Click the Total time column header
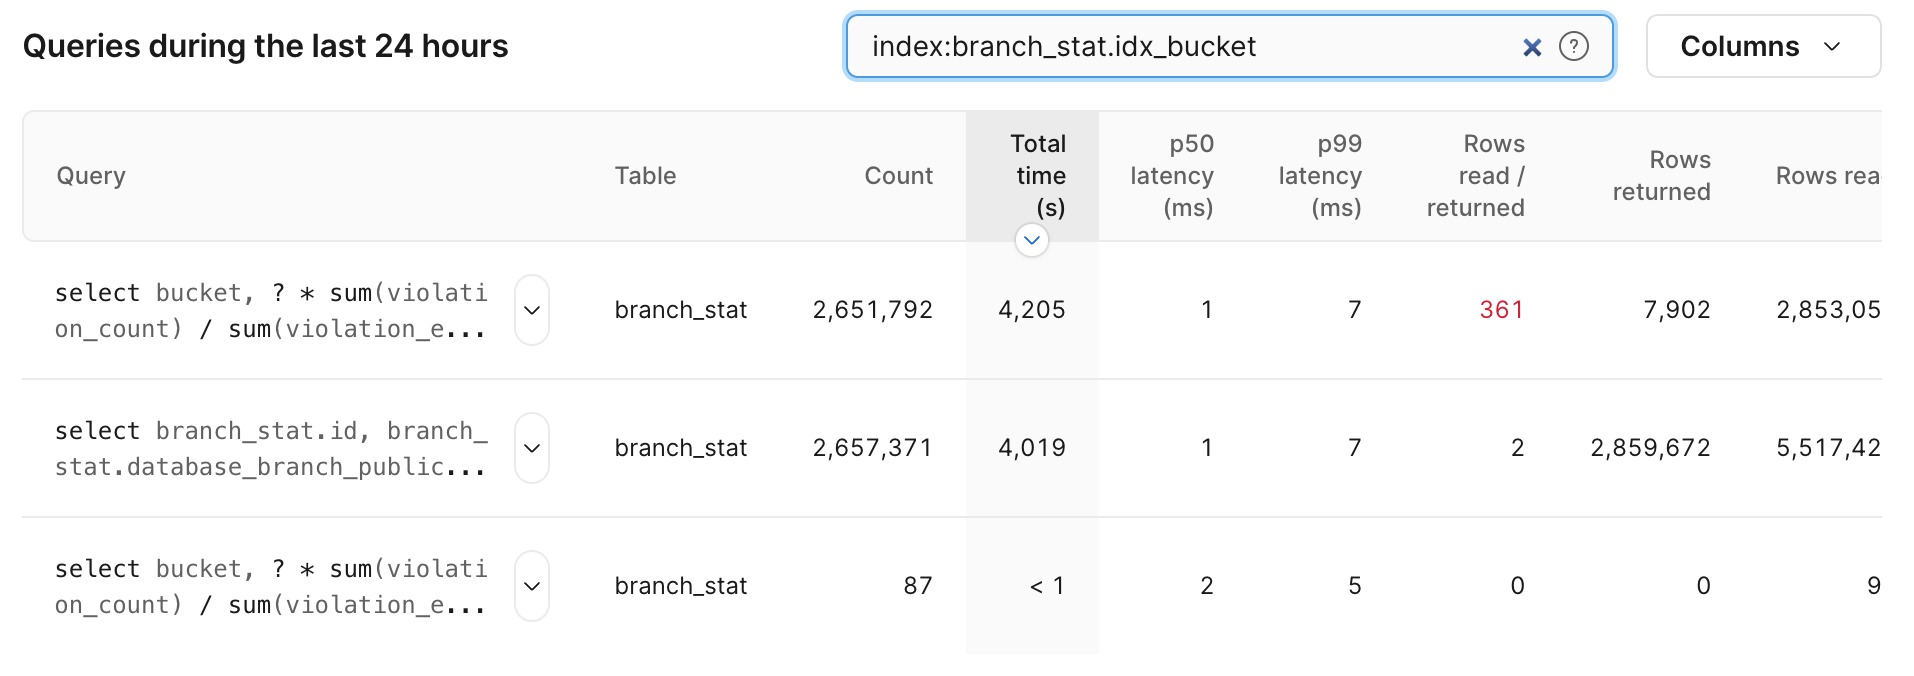This screenshot has width=1914, height=676. tap(1038, 175)
